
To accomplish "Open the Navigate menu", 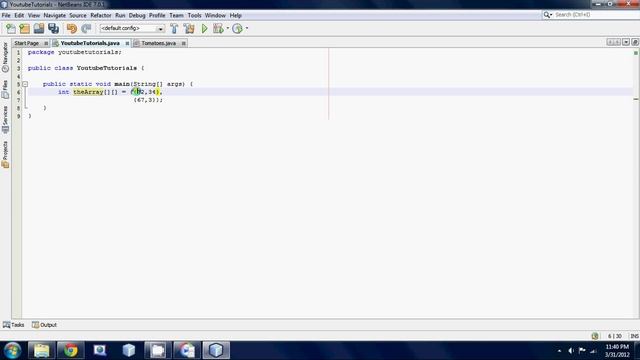I will tap(55, 16).
